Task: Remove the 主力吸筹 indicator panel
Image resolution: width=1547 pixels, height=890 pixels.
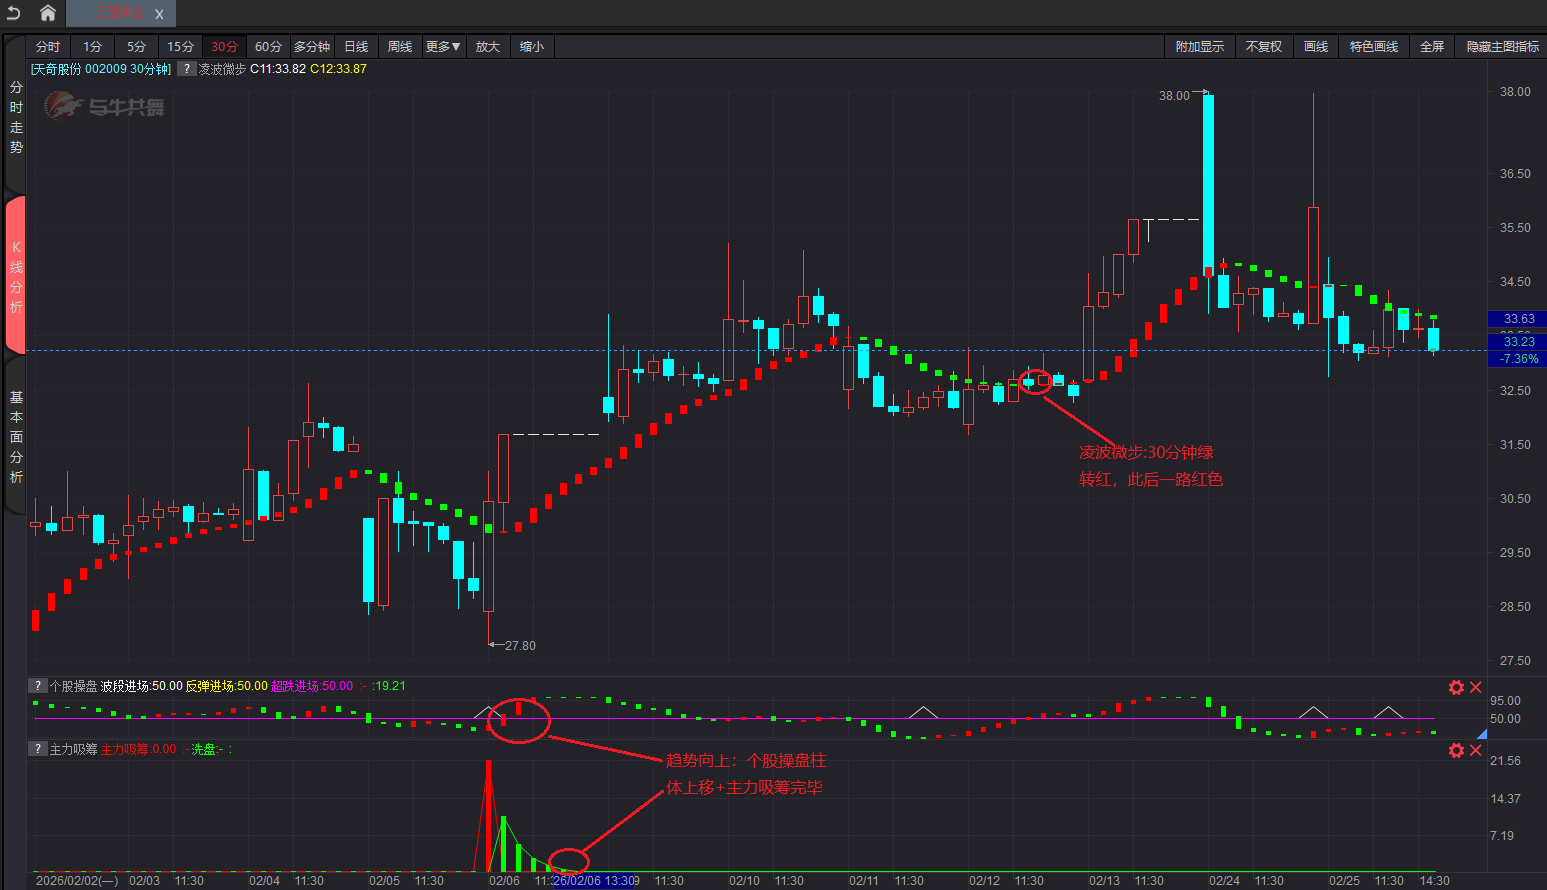Action: pos(1475,750)
